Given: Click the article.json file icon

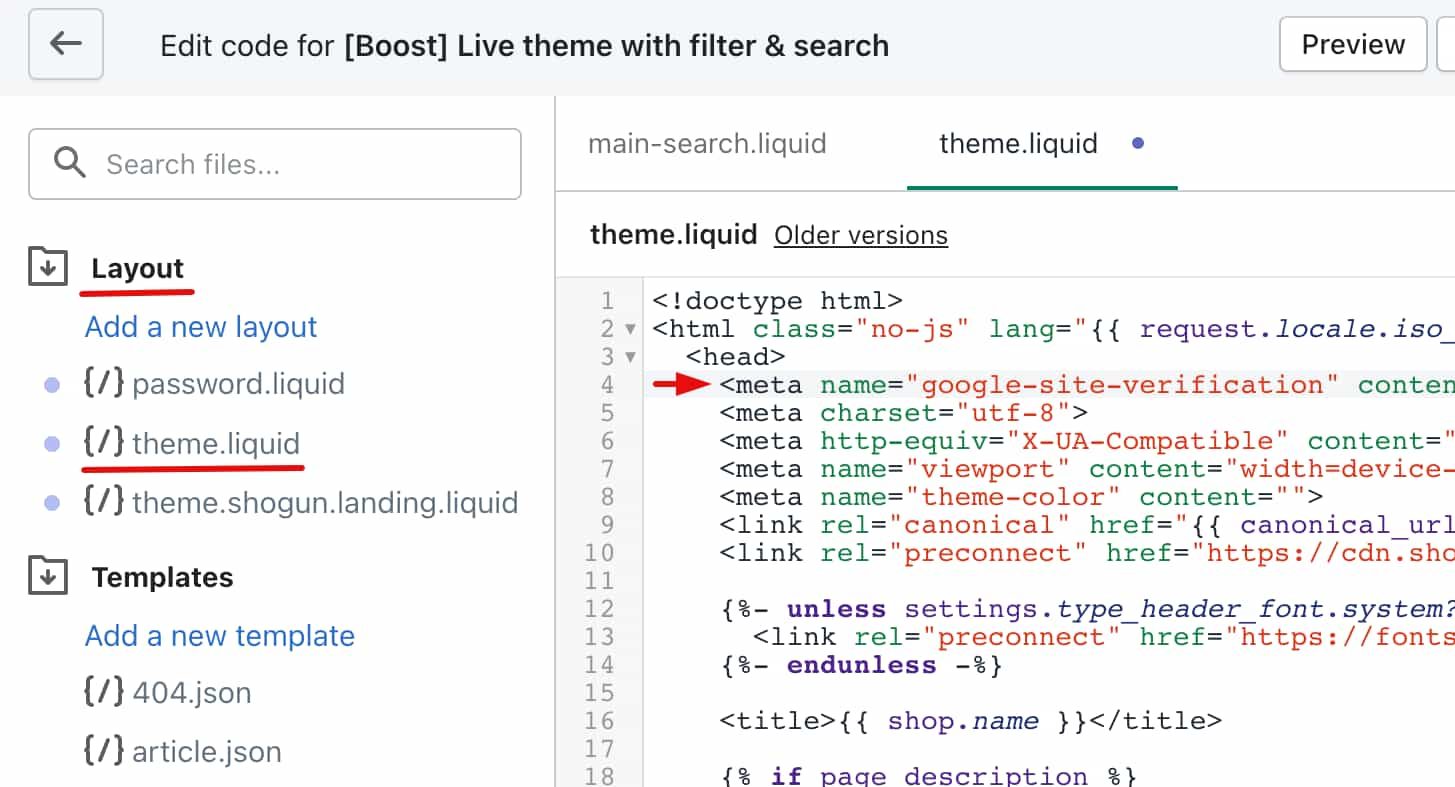Looking at the screenshot, I should pos(105,751).
